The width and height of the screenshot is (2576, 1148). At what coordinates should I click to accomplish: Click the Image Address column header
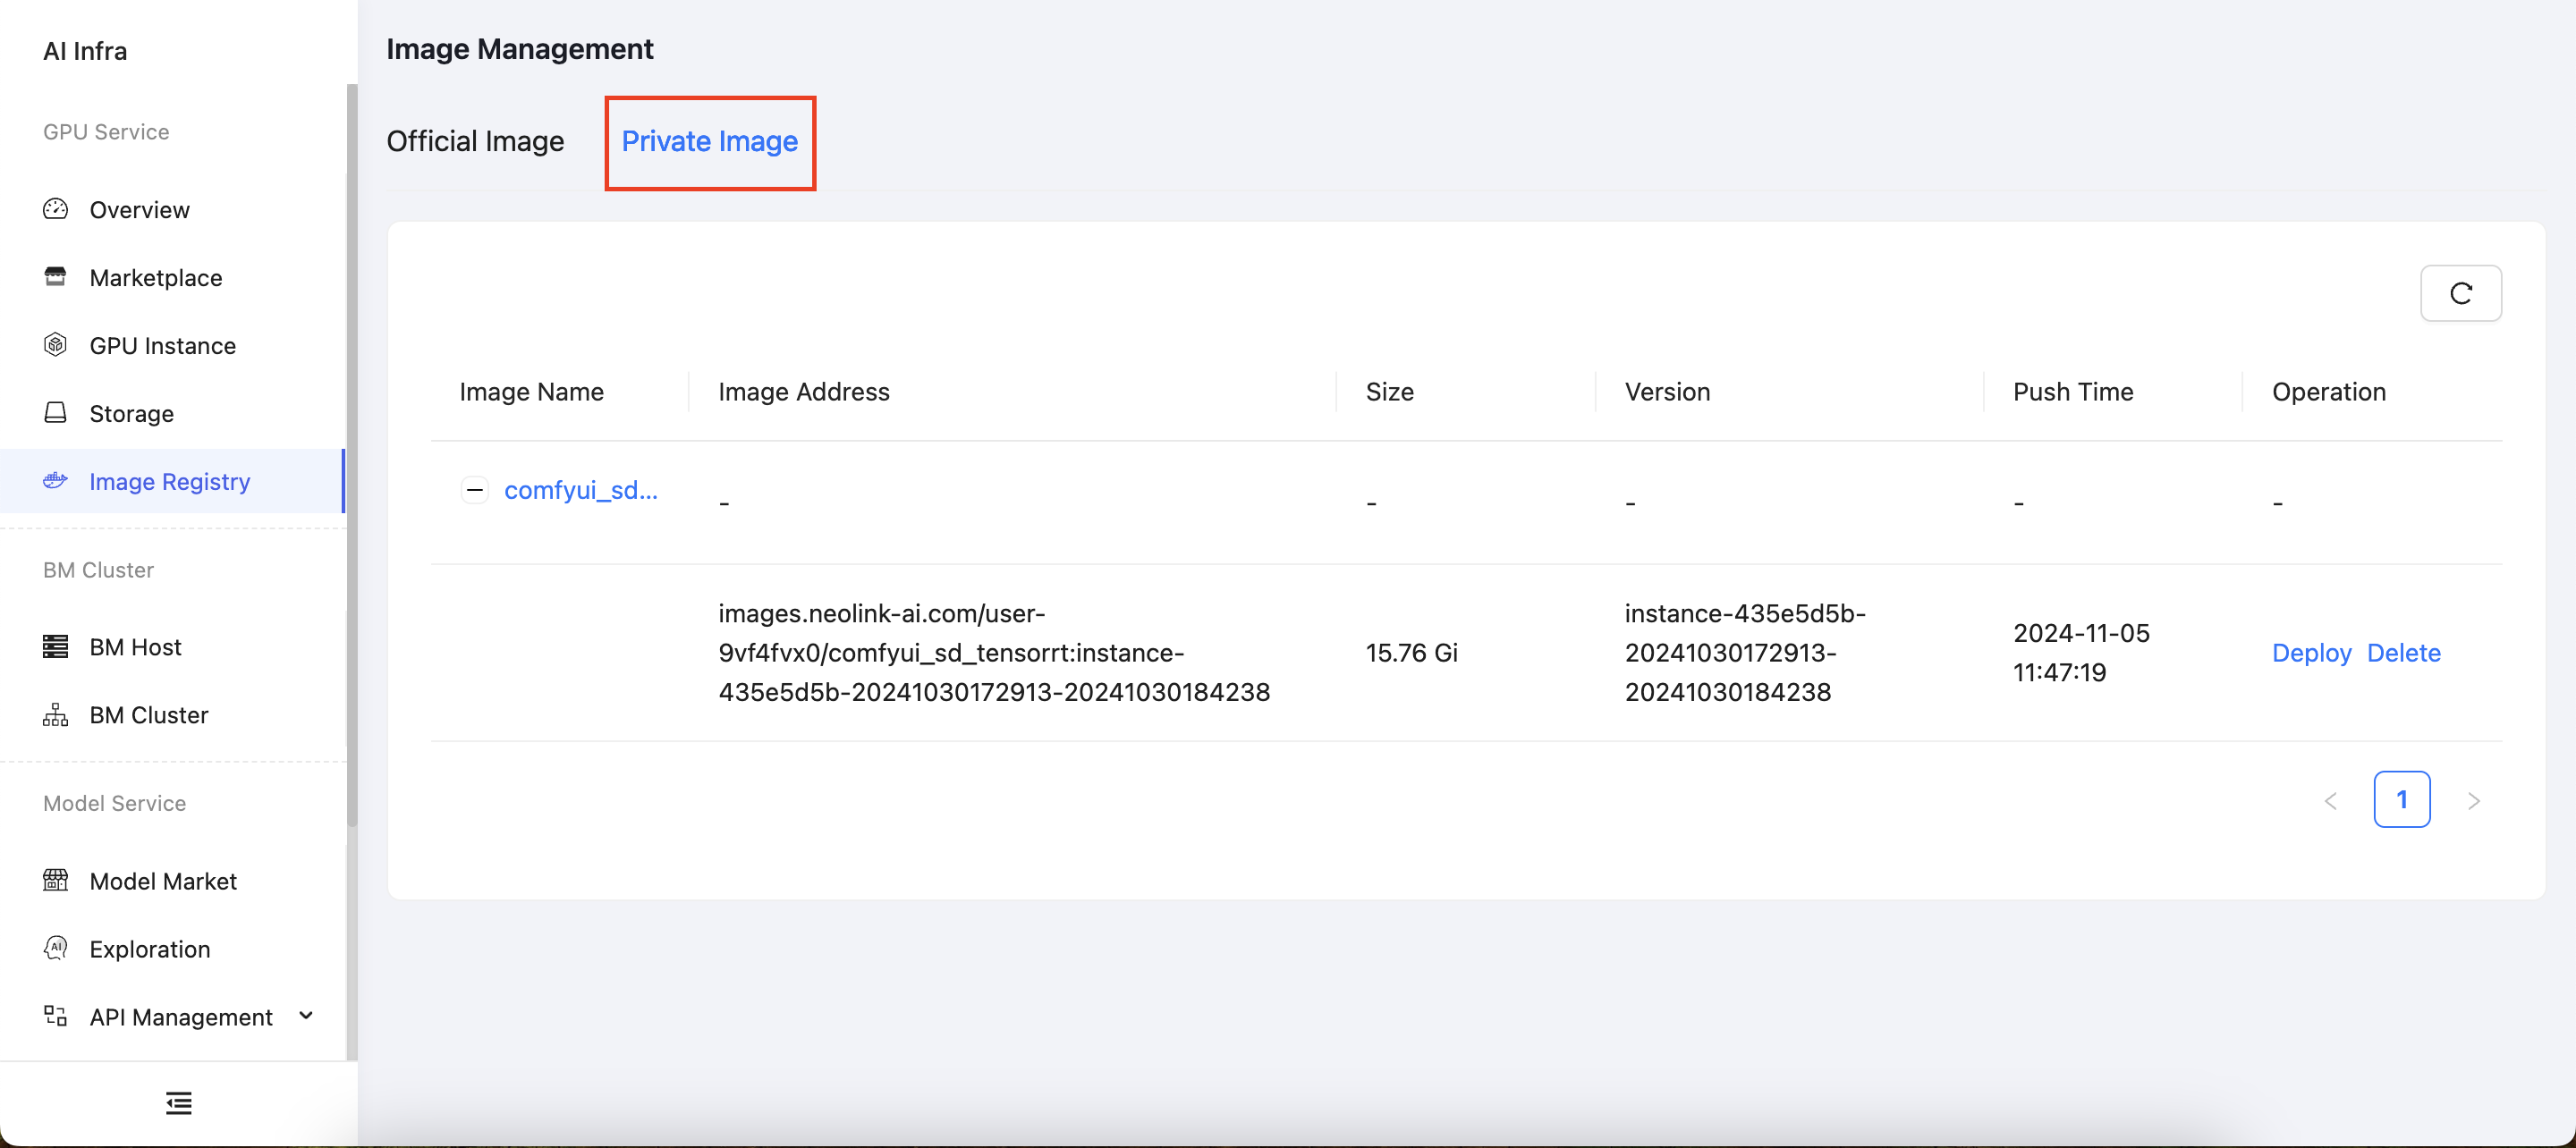point(804,391)
